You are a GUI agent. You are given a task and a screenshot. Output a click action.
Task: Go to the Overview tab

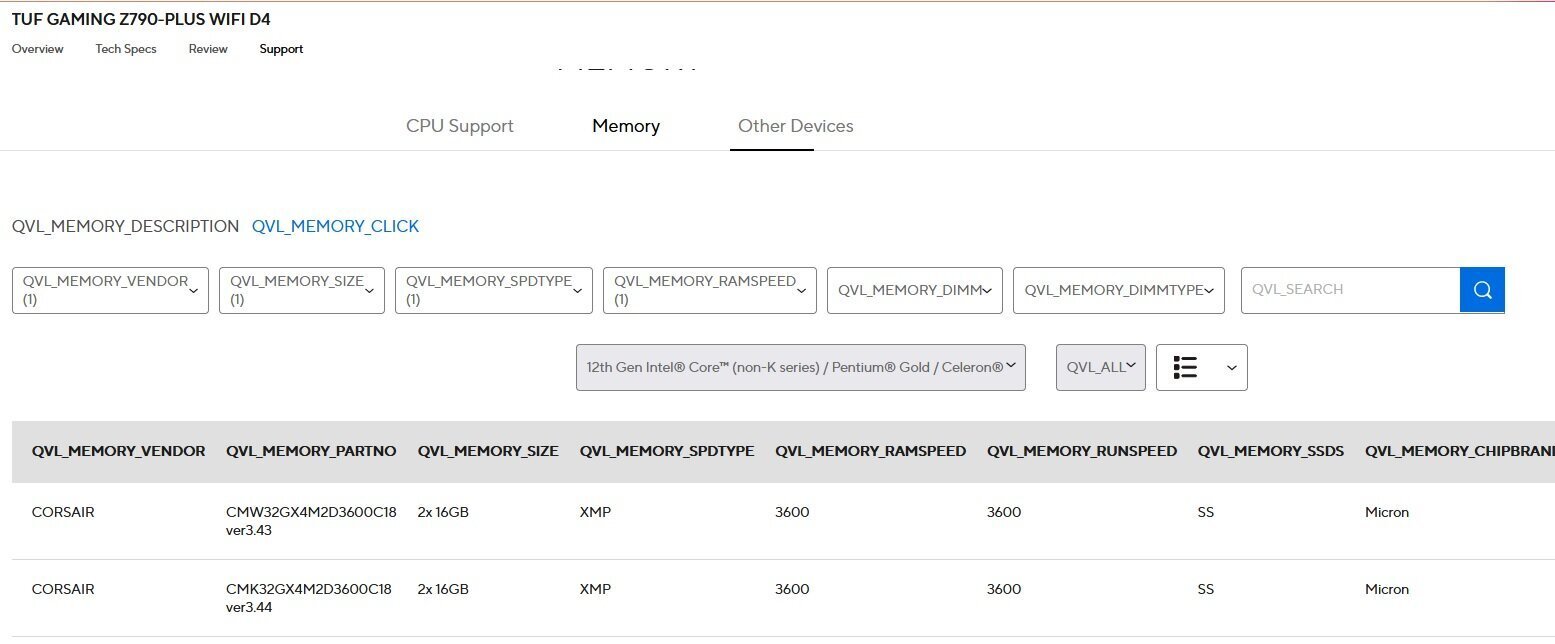click(38, 49)
